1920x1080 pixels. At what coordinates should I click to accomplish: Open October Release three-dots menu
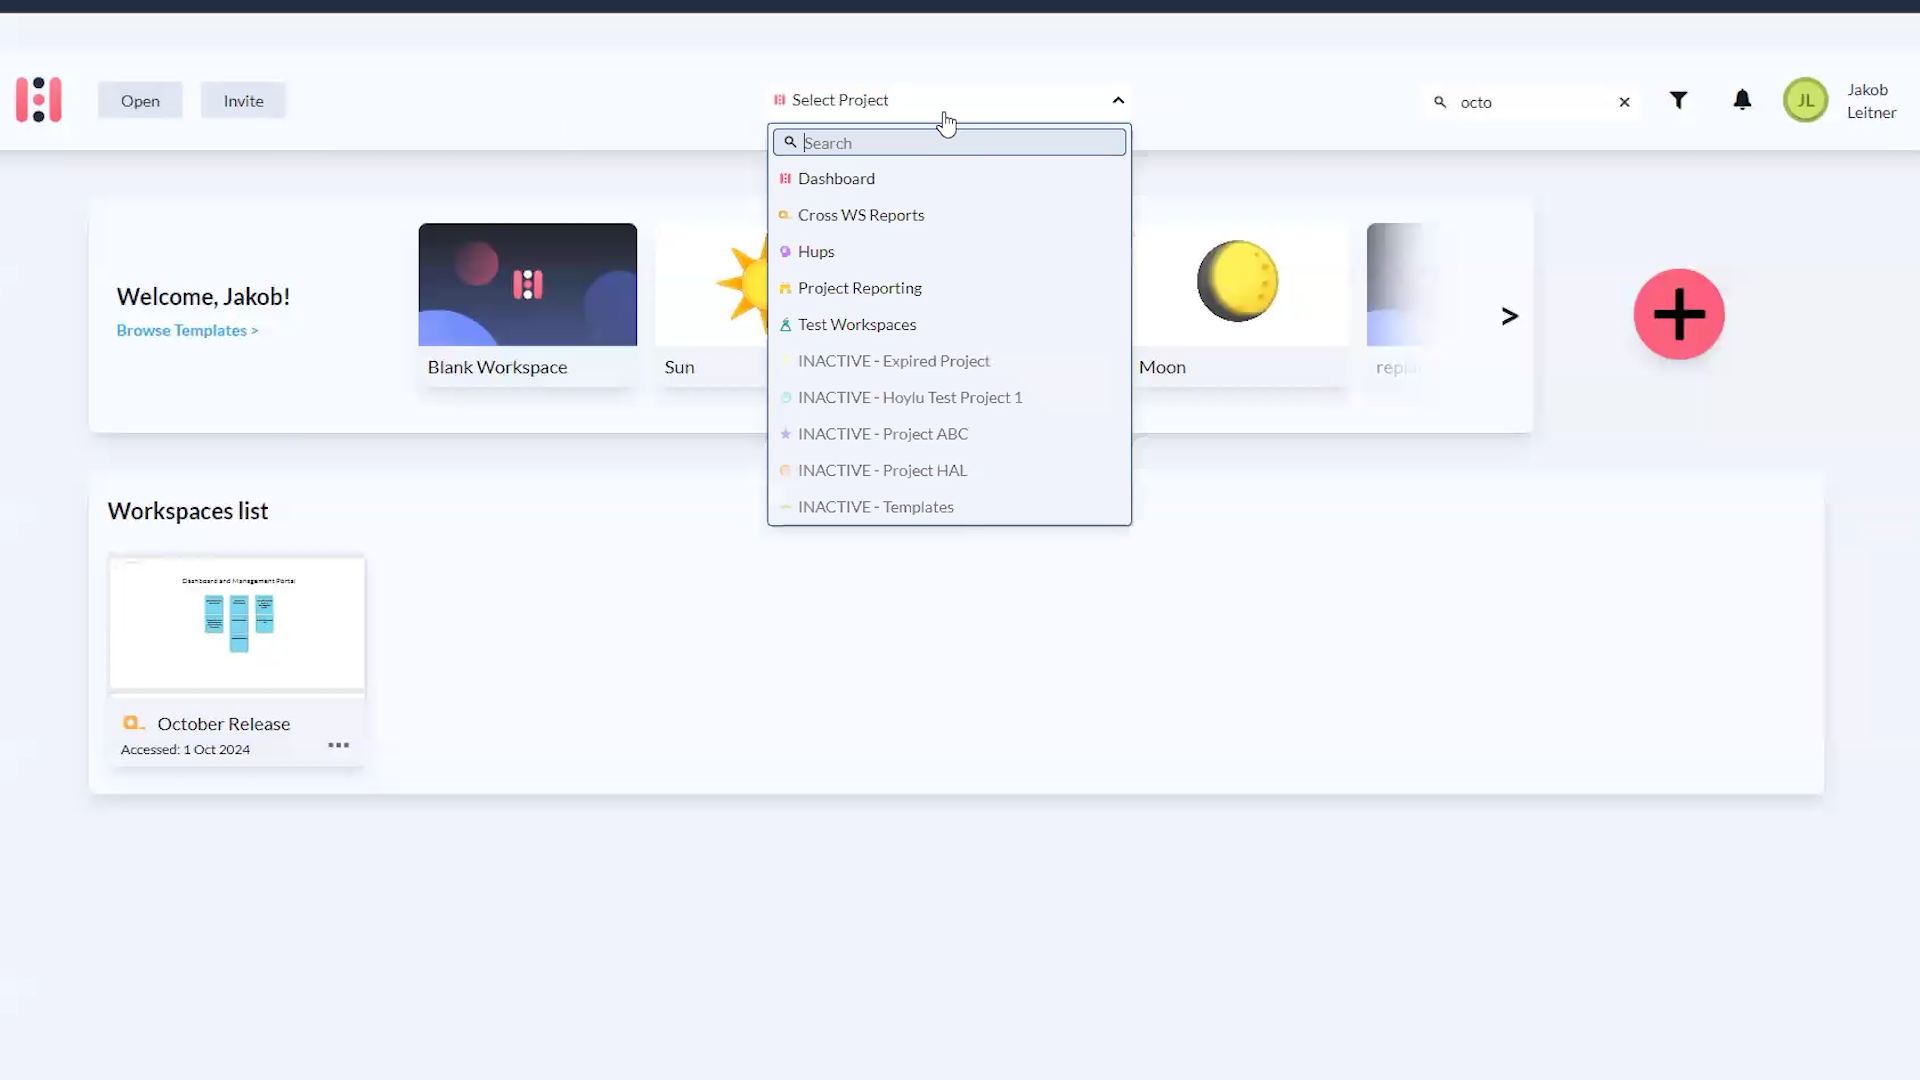coord(339,745)
